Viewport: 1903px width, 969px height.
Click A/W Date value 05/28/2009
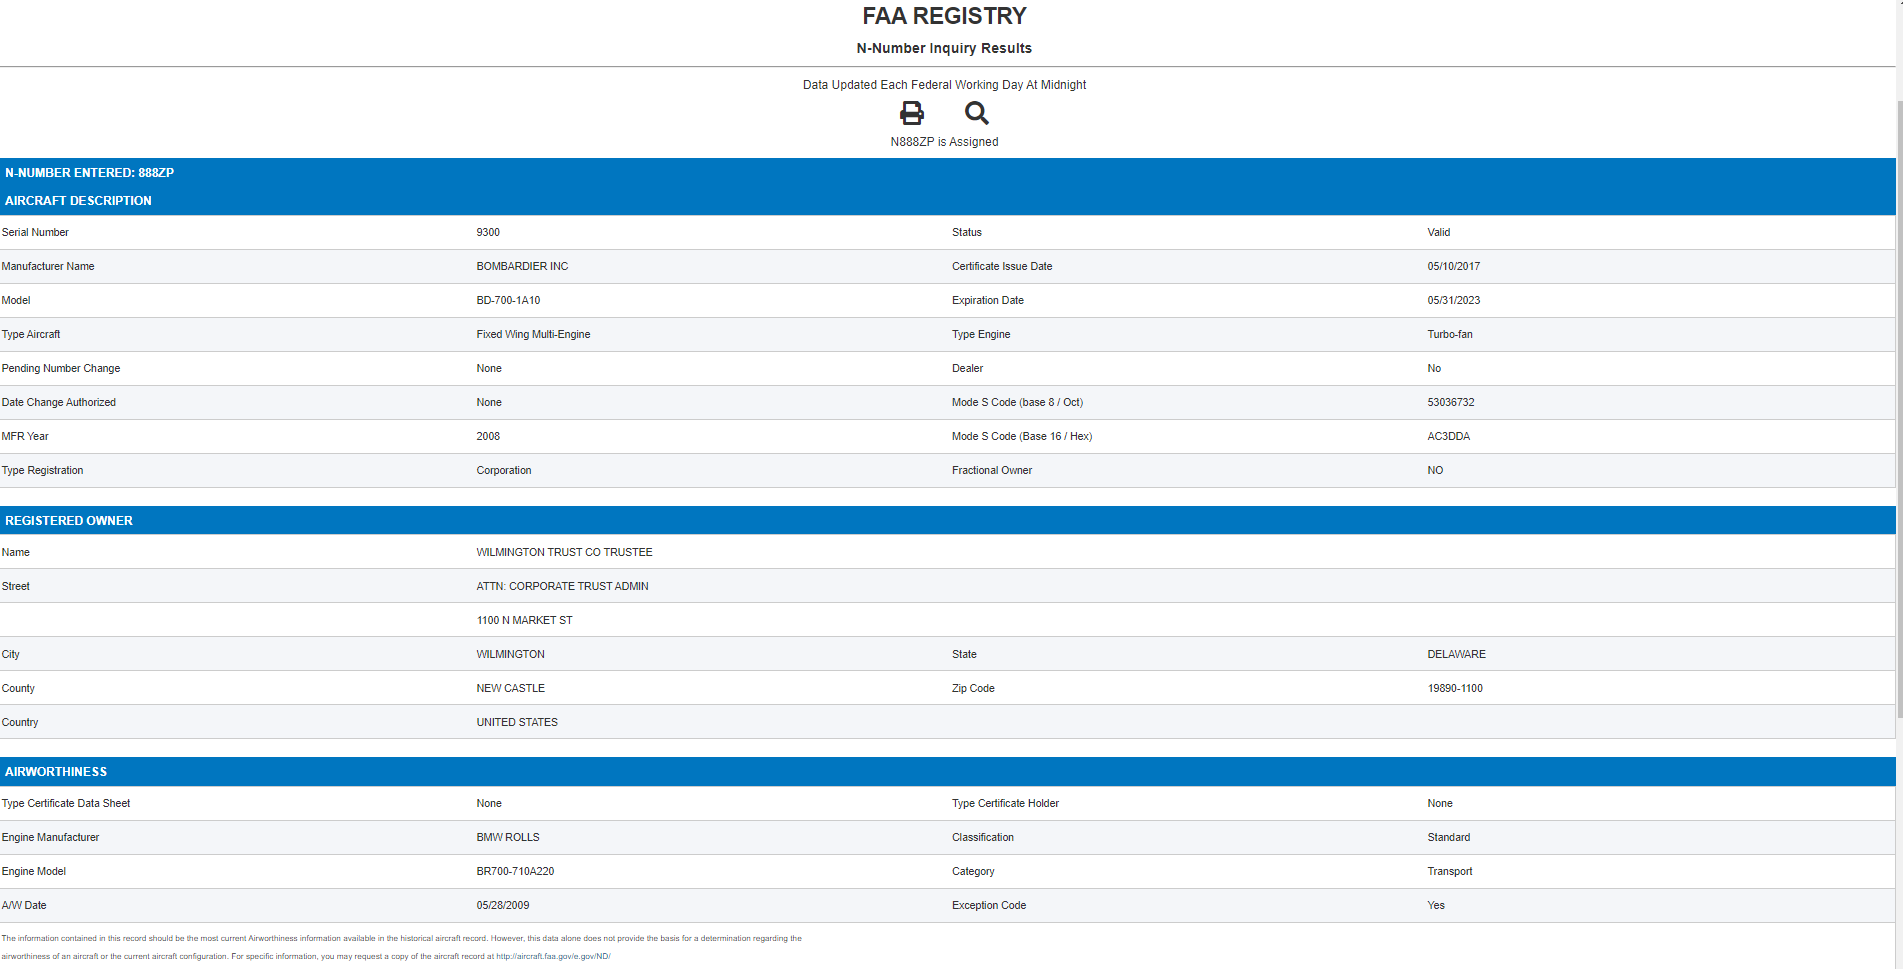503,905
